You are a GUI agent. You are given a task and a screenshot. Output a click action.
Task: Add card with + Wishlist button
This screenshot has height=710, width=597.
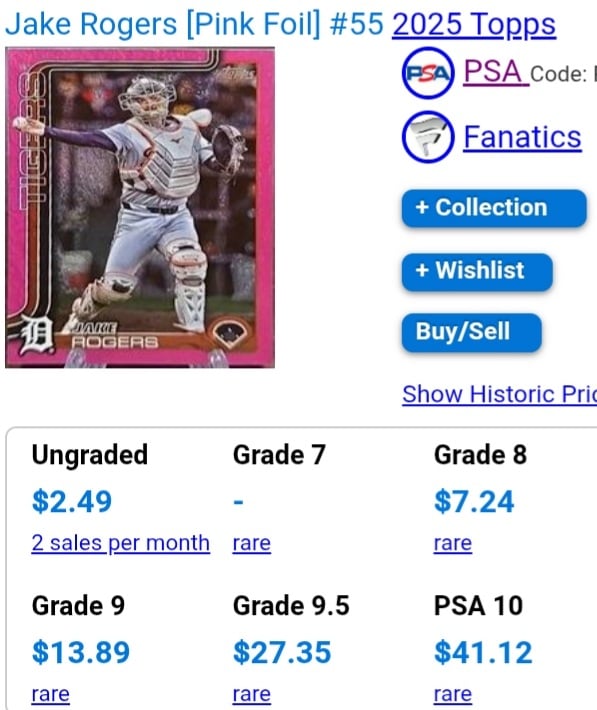pyautogui.click(x=477, y=272)
